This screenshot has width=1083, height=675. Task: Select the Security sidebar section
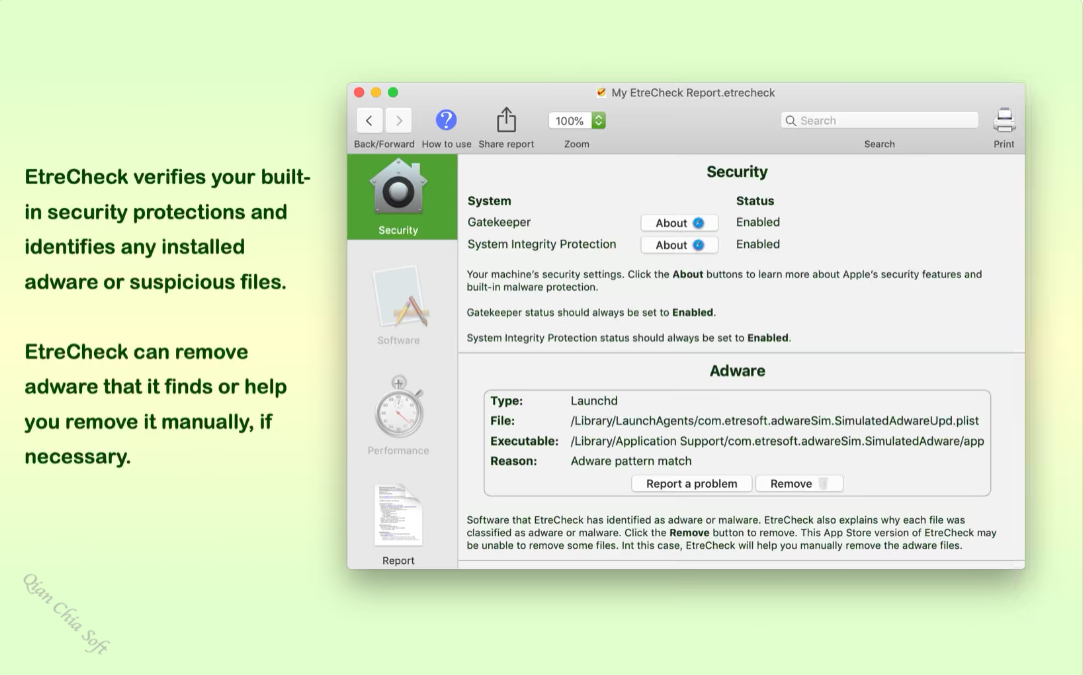[402, 197]
